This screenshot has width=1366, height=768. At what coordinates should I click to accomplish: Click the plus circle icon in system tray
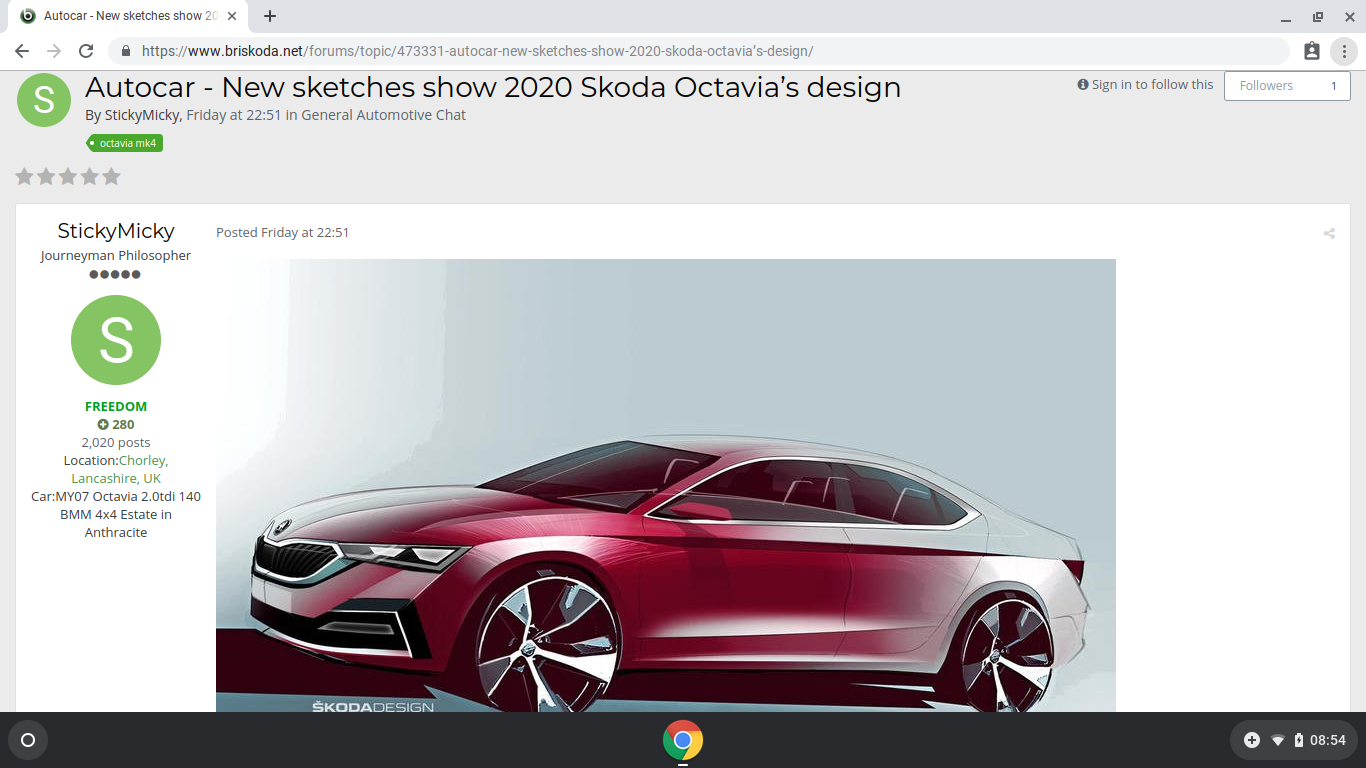tap(1252, 740)
